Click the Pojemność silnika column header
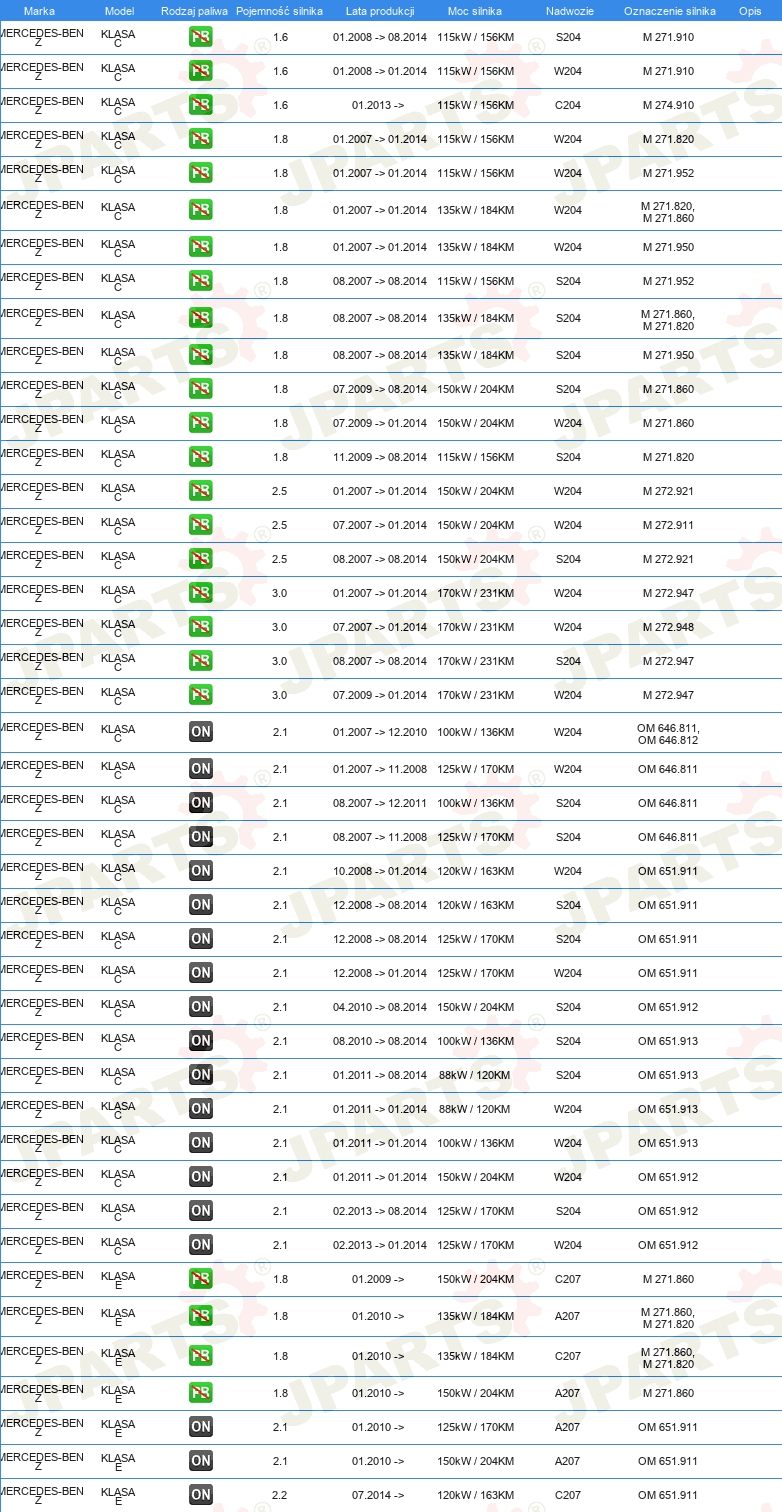 pyautogui.click(x=279, y=11)
